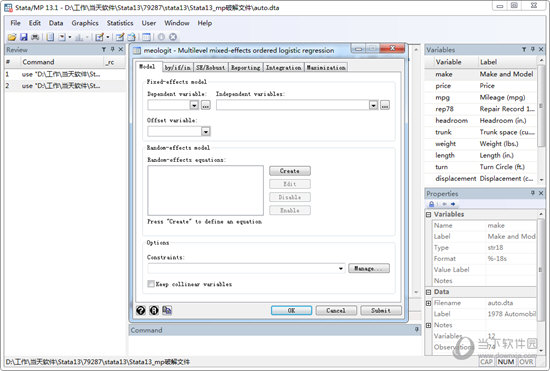Open Offset variable dropdown
The image size is (550, 371).
[206, 131]
